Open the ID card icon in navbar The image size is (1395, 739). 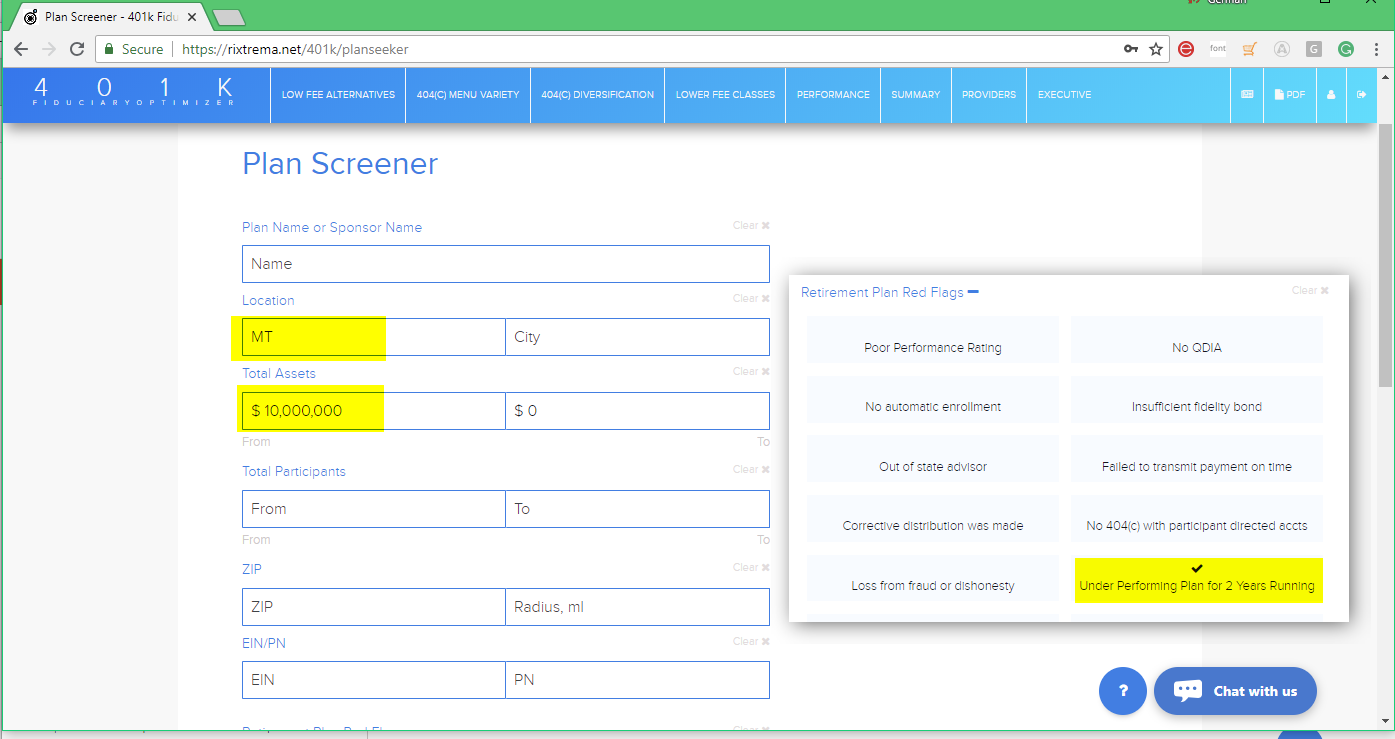click(x=1247, y=95)
